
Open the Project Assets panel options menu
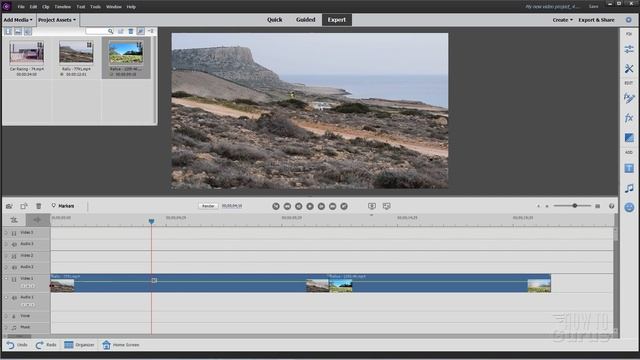click(x=151, y=31)
